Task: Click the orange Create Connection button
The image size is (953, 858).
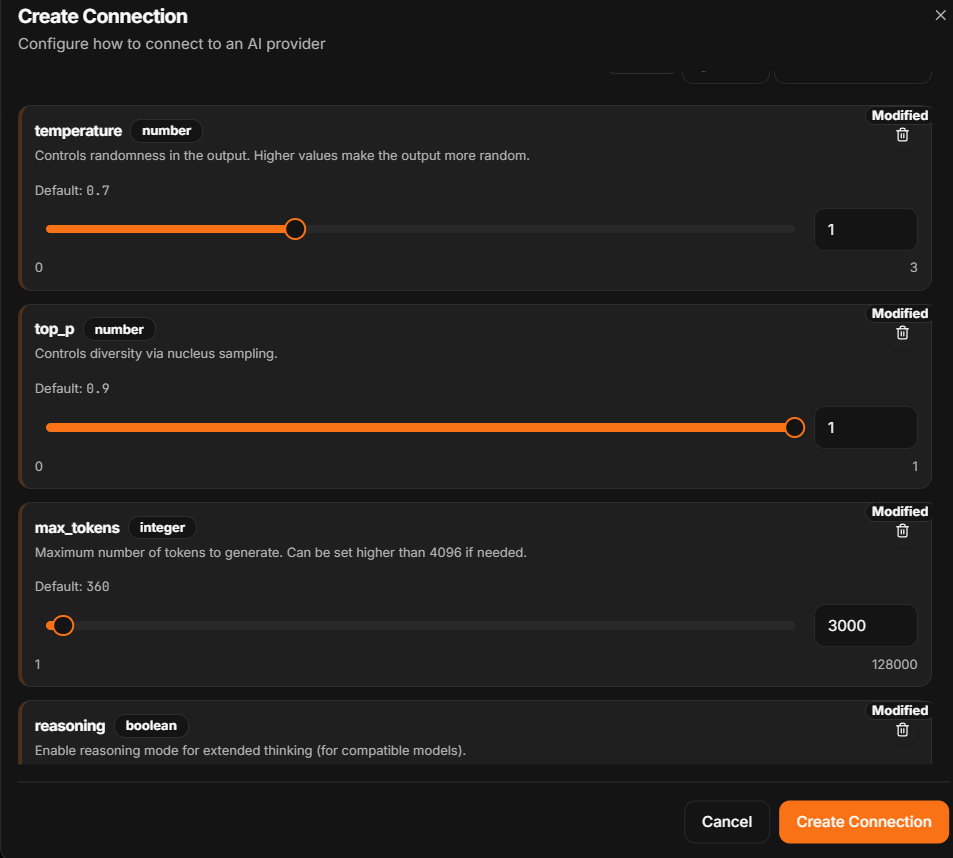Action: 864,822
